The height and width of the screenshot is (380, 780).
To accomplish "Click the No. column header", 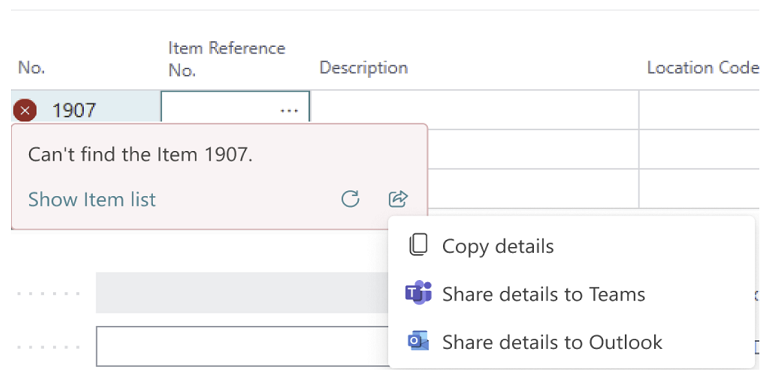I will click(x=31, y=68).
